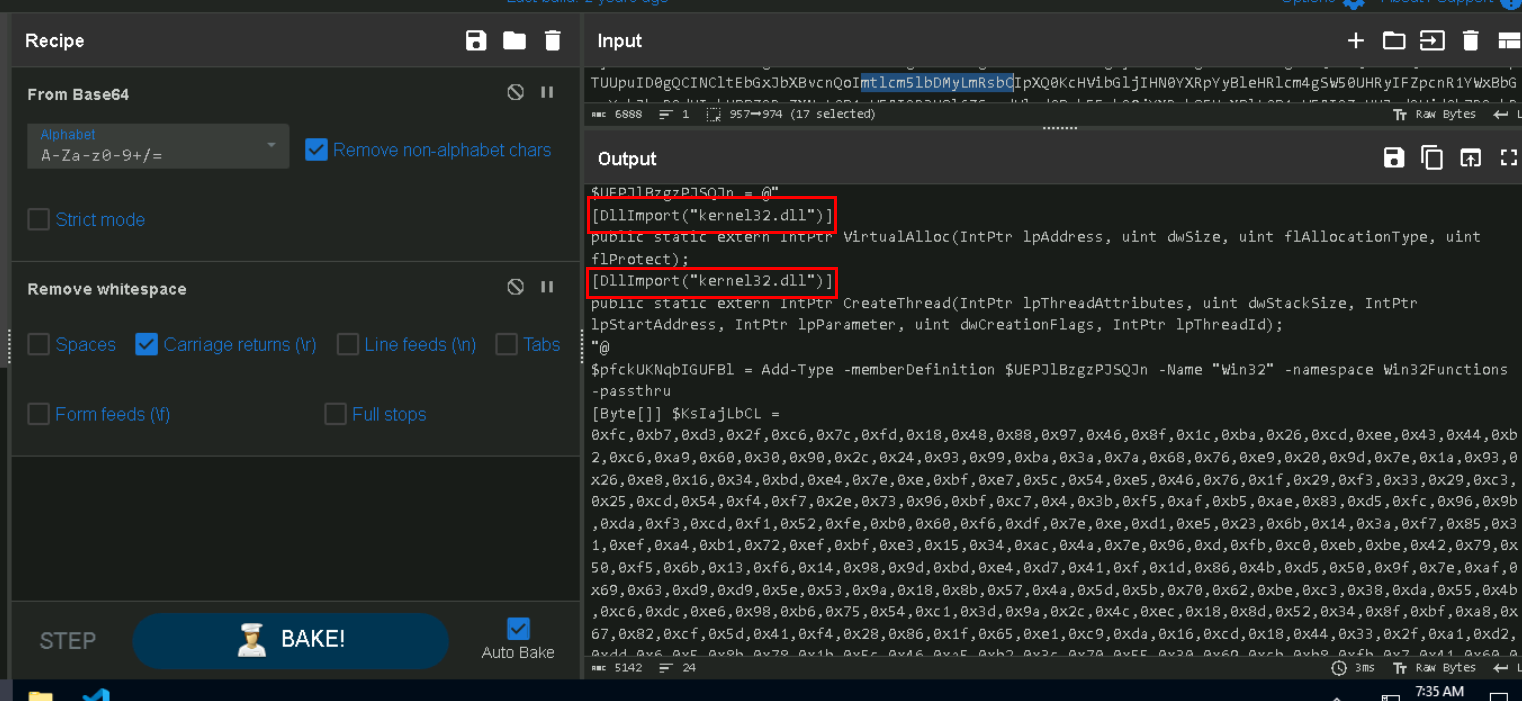Screen dimensions: 1522x701
Task: Open File Explorer from the taskbar
Action: click(x=40, y=695)
